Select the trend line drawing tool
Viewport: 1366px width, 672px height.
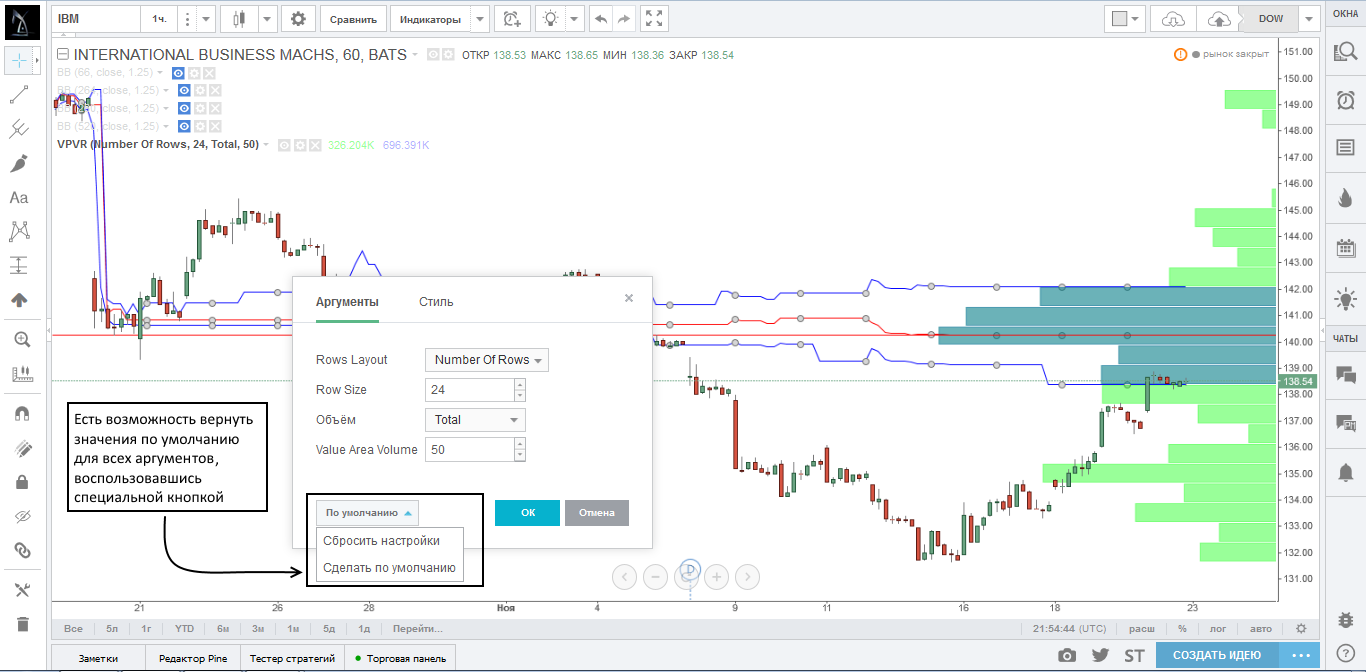point(19,95)
